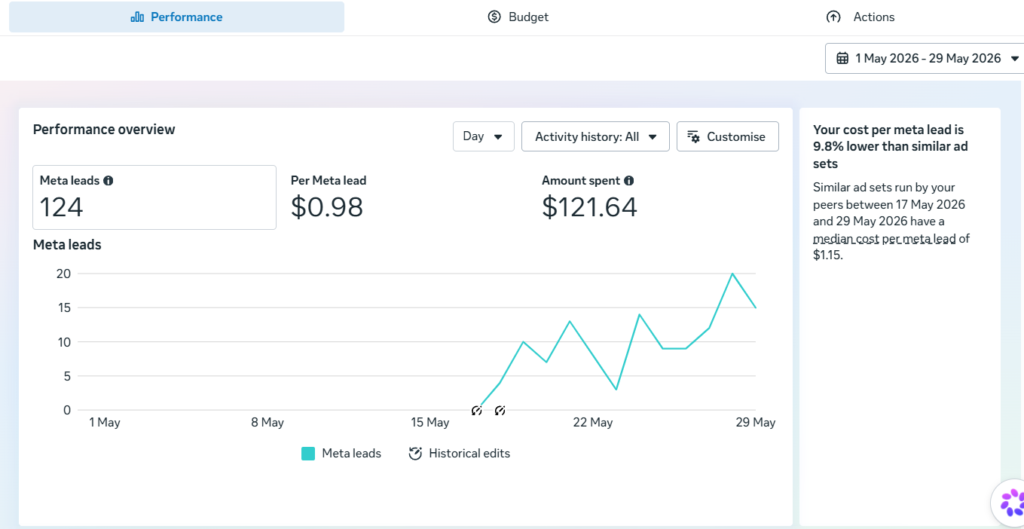The height and width of the screenshot is (529, 1024).
Task: Switch to the Actions tab
Action: point(860,17)
